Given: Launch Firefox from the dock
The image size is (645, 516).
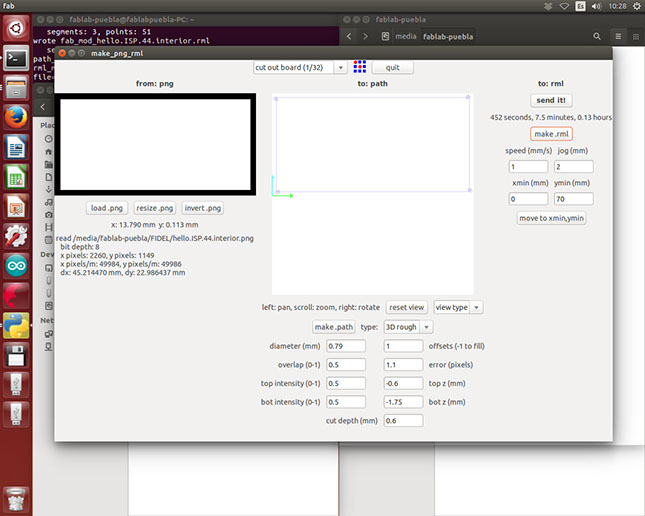Looking at the screenshot, I should tap(16, 117).
